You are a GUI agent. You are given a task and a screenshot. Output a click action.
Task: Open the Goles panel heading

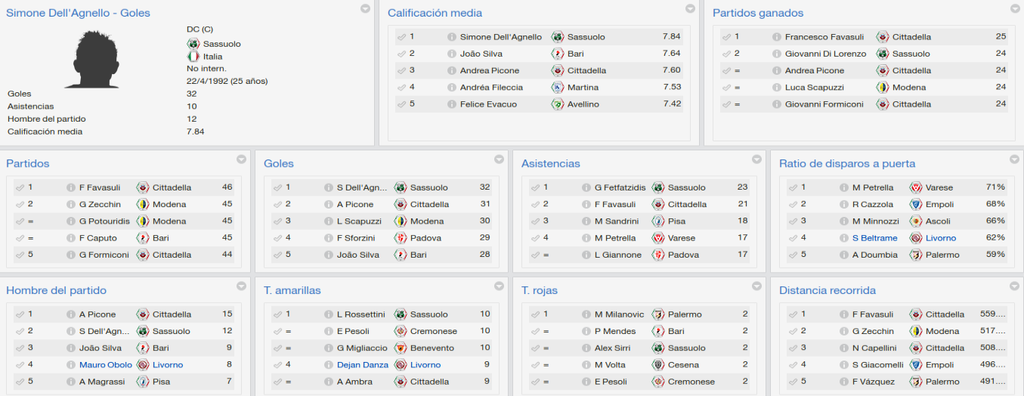click(279, 163)
